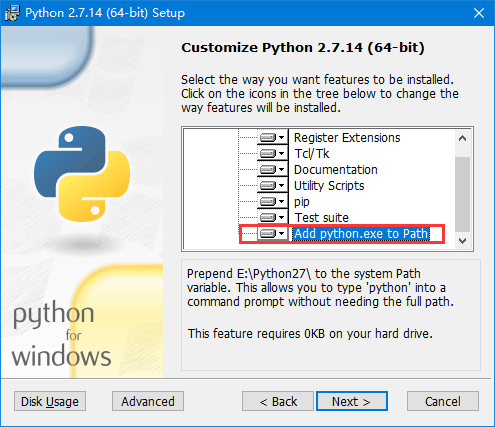Image resolution: width=495 pixels, height=427 pixels.
Task: Click the Register Extensions drive icon
Action: pyautogui.click(x=268, y=137)
